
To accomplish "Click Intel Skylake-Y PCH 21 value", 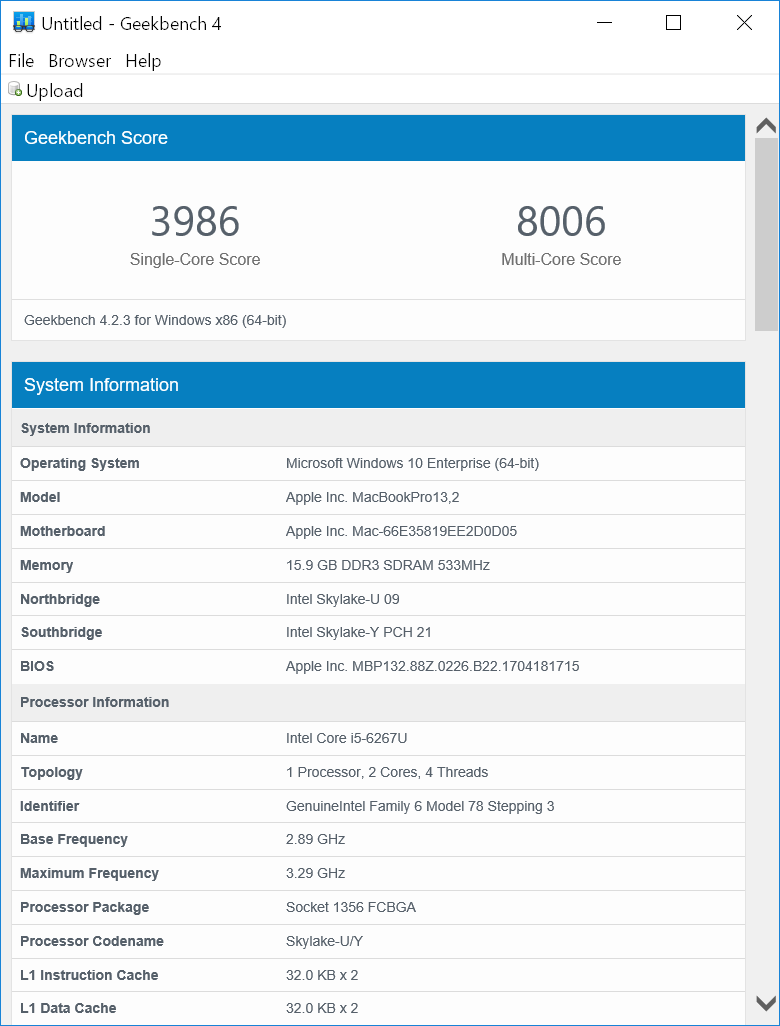I will coord(359,632).
